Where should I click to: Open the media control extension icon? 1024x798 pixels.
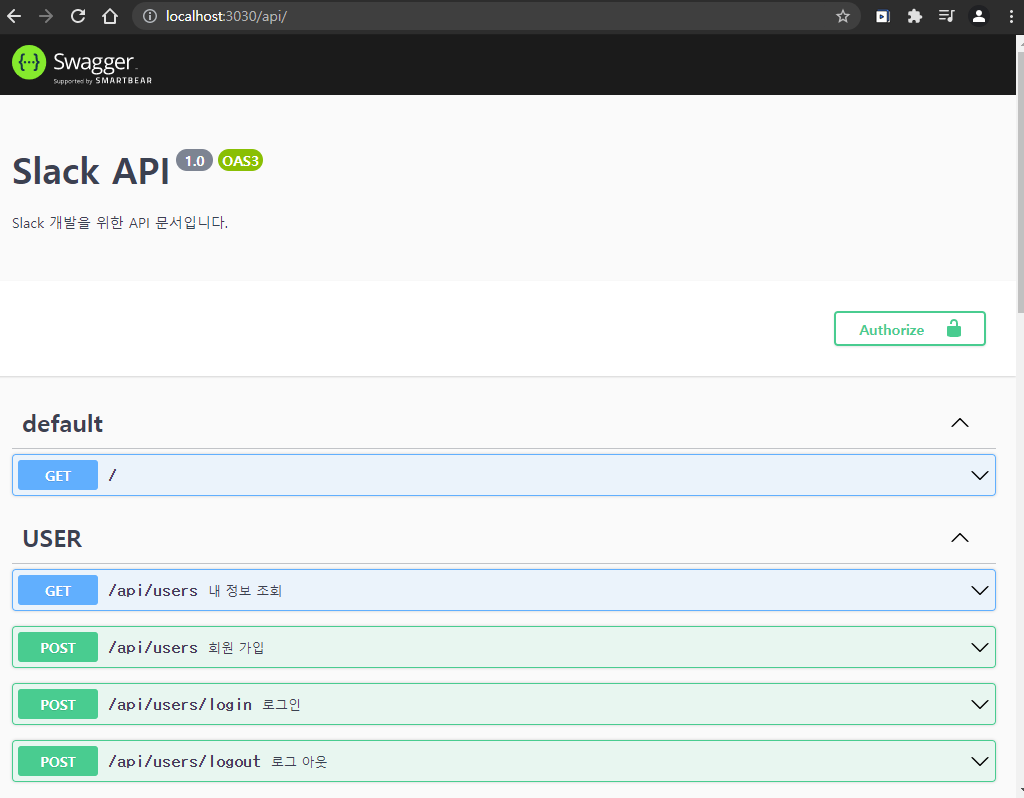coord(883,16)
